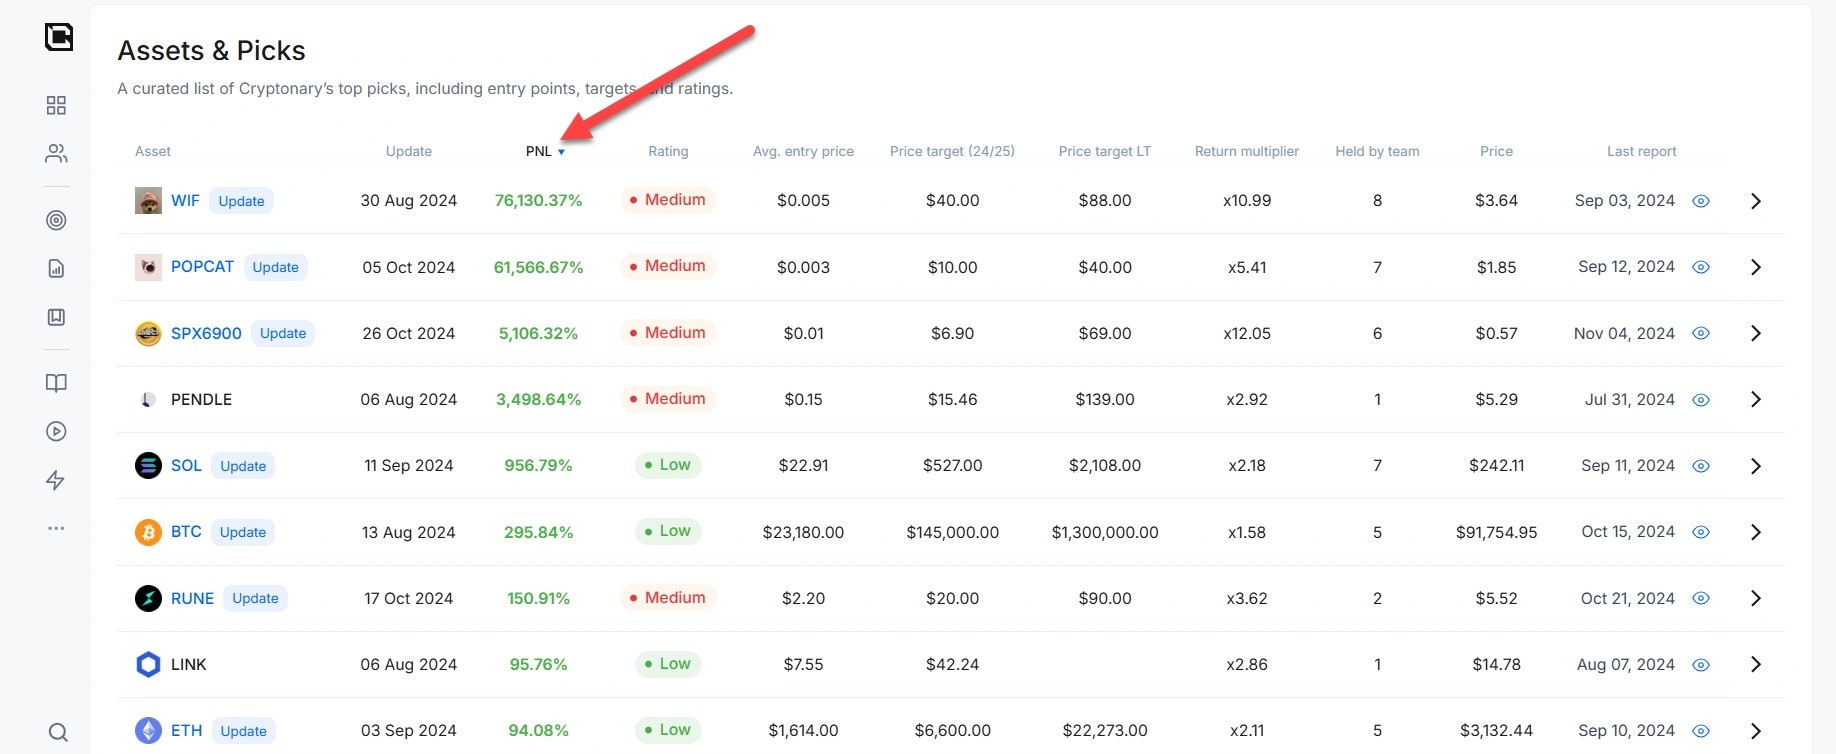Open the report document icon in sidebar
Screen dimensions: 1836x754
(56, 268)
